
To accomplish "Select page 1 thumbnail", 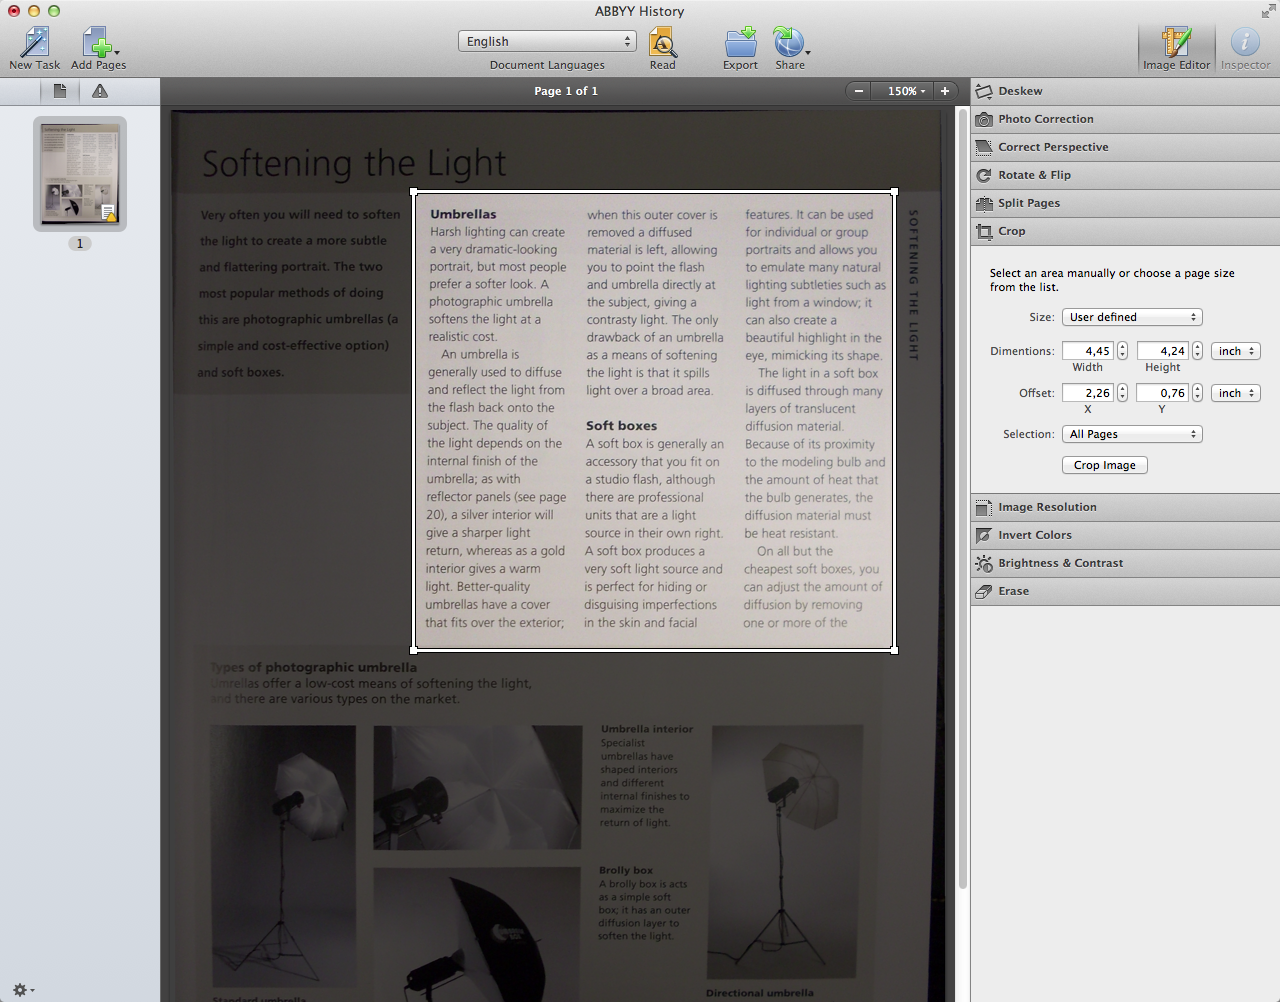I will point(80,174).
